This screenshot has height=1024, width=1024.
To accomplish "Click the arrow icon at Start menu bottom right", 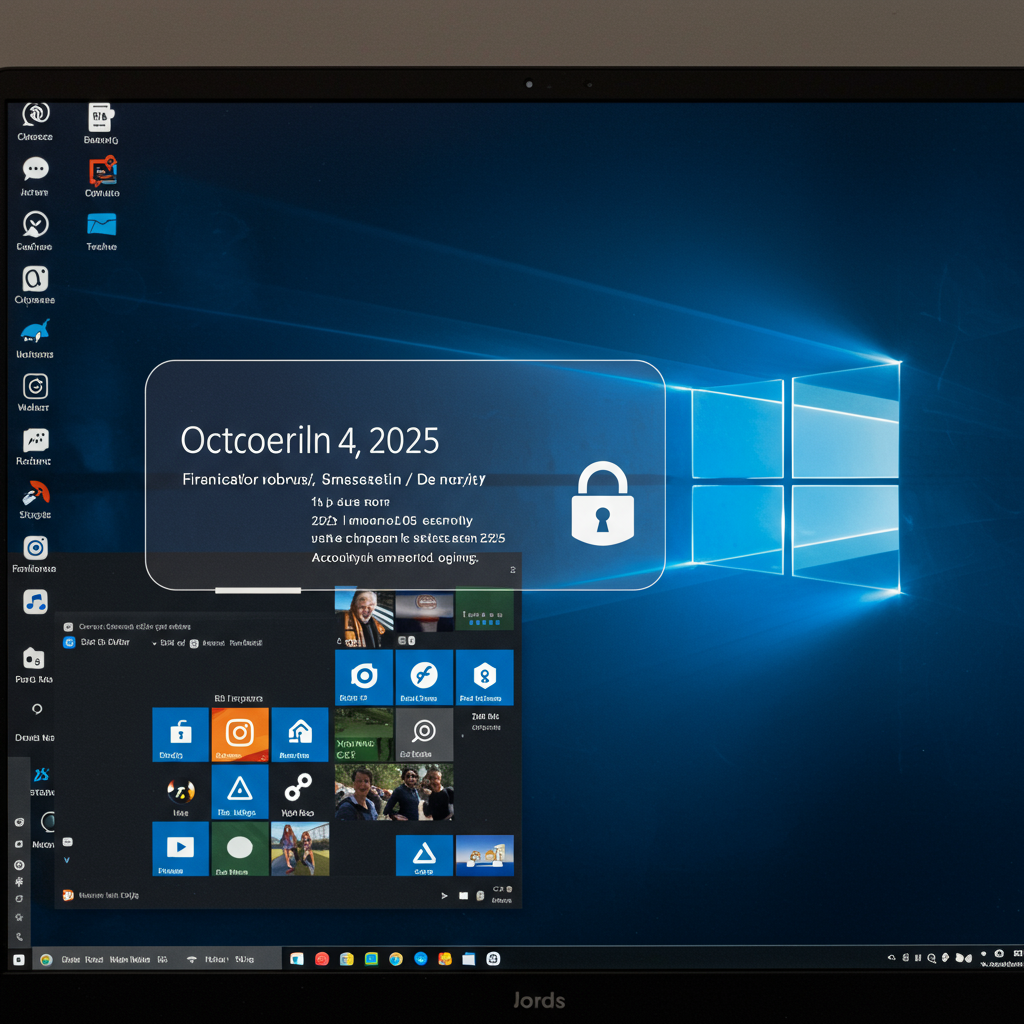I will (x=445, y=895).
